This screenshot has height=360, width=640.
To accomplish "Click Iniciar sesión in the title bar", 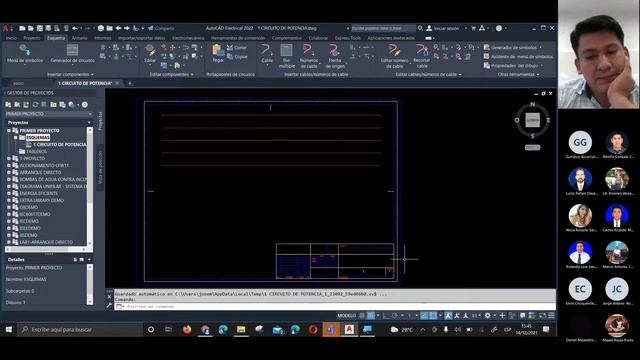I will [447, 28].
